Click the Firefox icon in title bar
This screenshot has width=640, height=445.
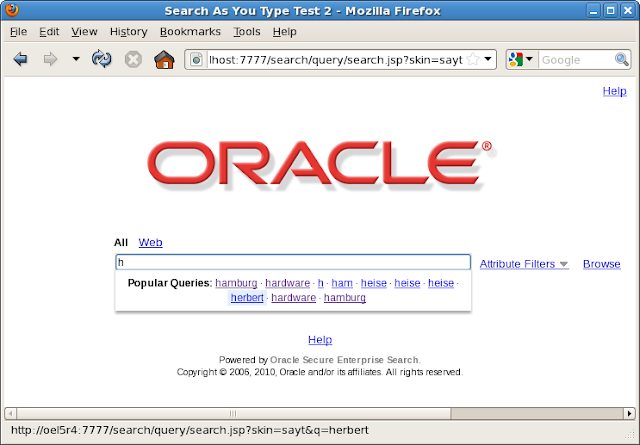point(12,9)
